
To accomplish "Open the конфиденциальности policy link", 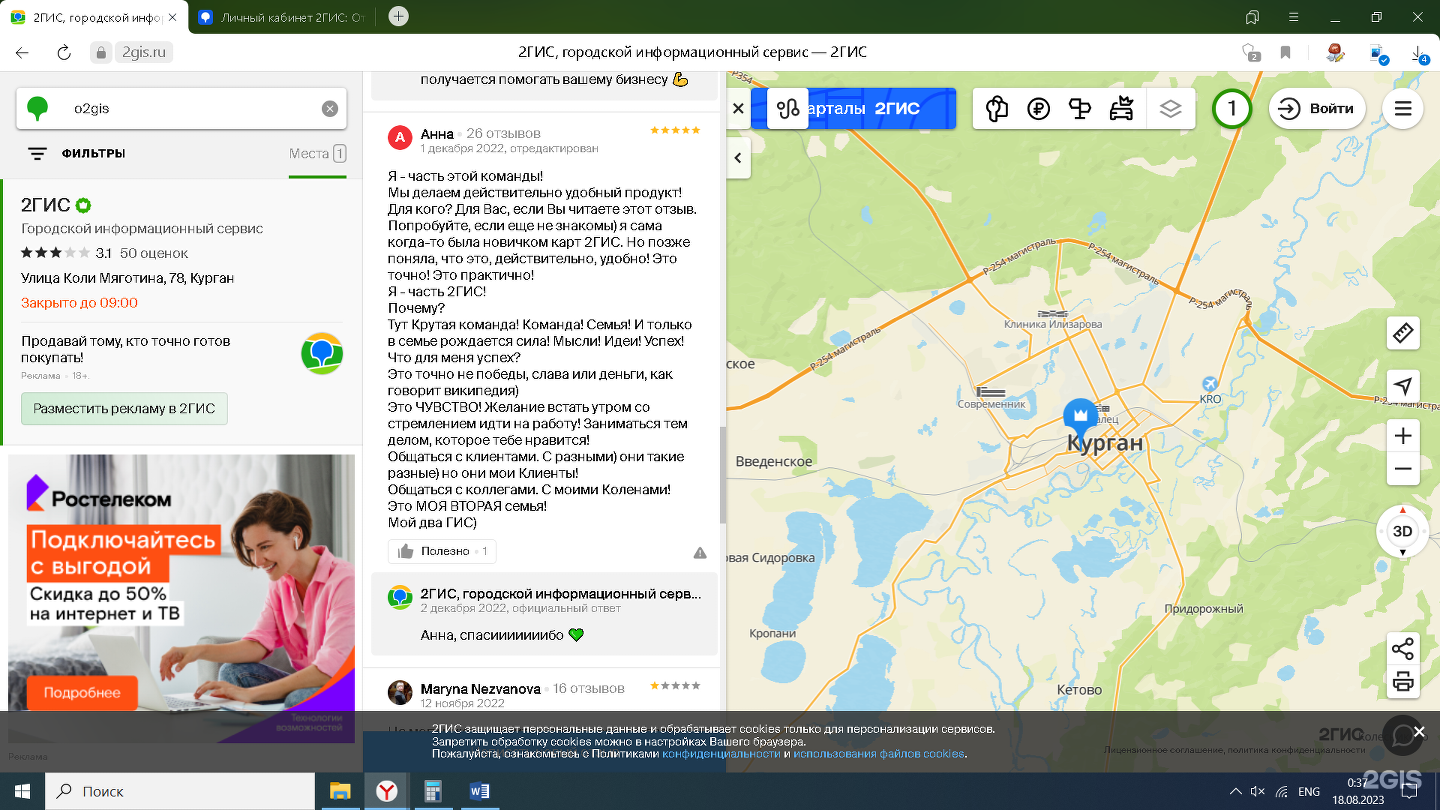I will (720, 753).
